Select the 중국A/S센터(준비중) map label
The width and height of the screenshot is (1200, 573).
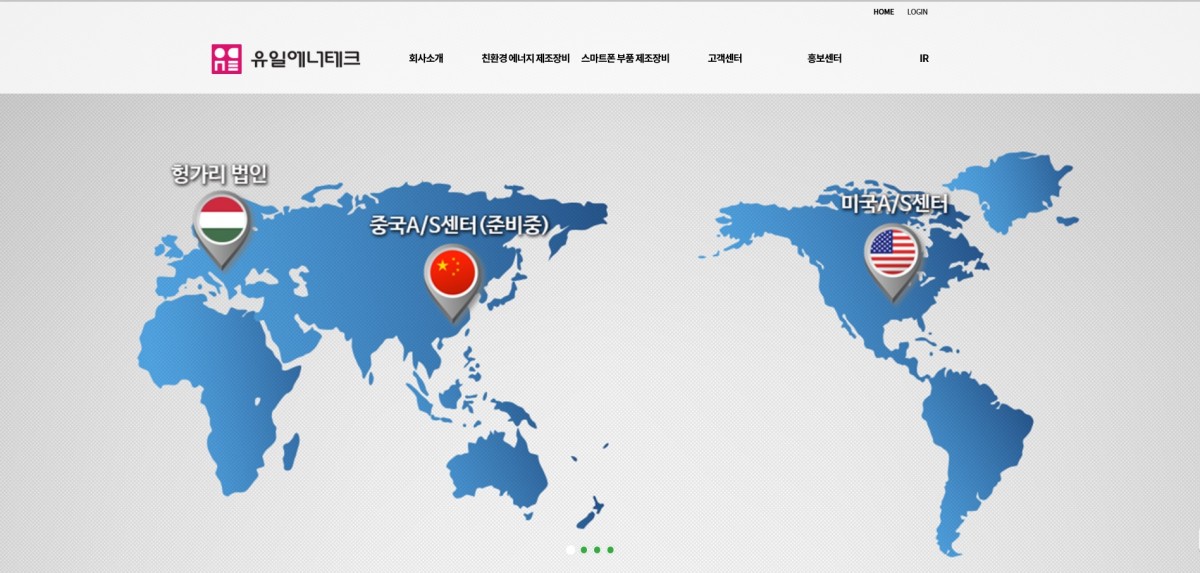460,225
